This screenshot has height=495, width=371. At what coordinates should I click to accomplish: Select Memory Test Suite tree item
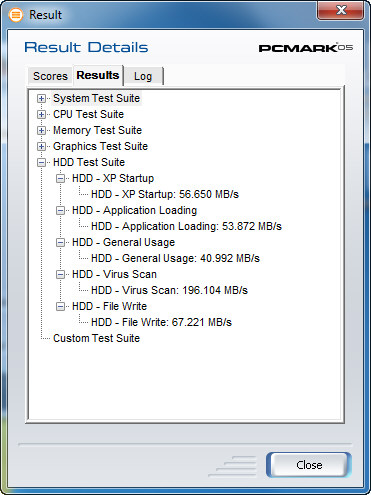(97, 130)
